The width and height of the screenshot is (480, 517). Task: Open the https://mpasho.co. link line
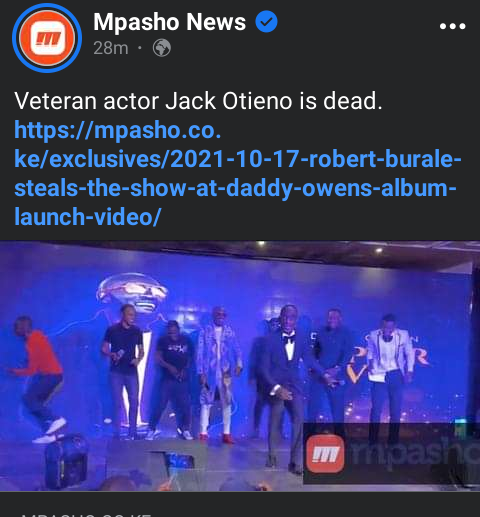(118, 131)
